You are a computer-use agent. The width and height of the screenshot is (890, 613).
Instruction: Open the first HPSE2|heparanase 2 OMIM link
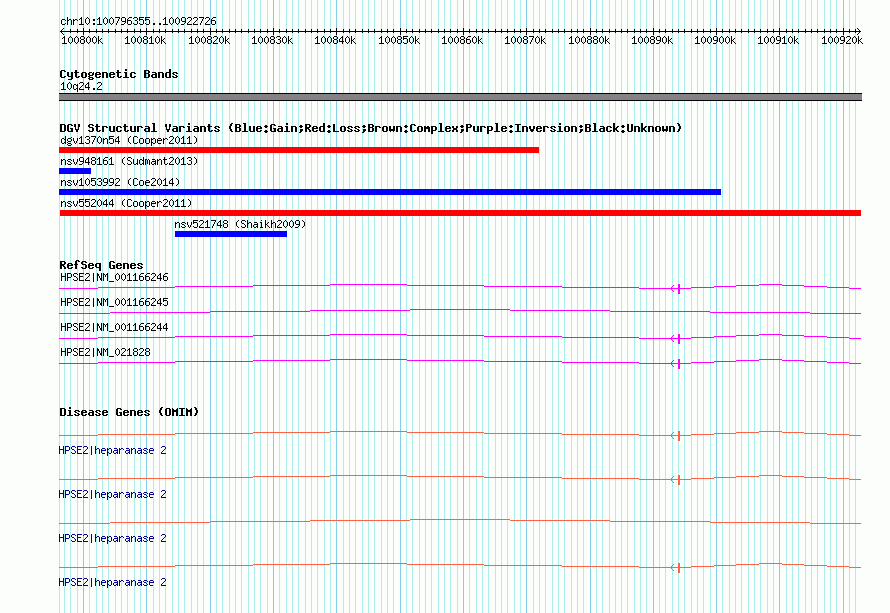click(112, 451)
